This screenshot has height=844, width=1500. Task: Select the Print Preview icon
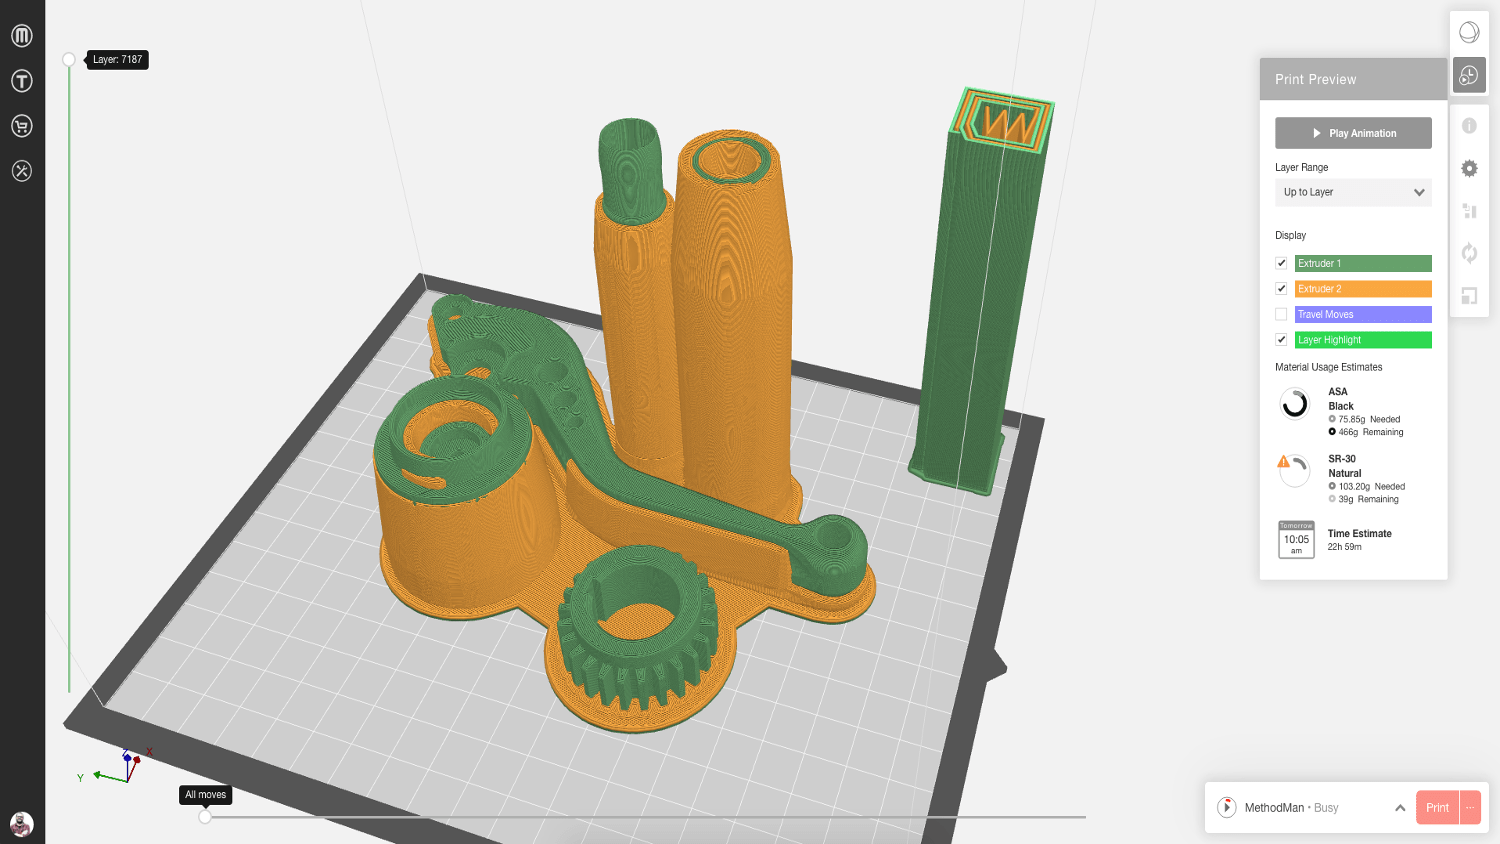pyautogui.click(x=1469, y=74)
